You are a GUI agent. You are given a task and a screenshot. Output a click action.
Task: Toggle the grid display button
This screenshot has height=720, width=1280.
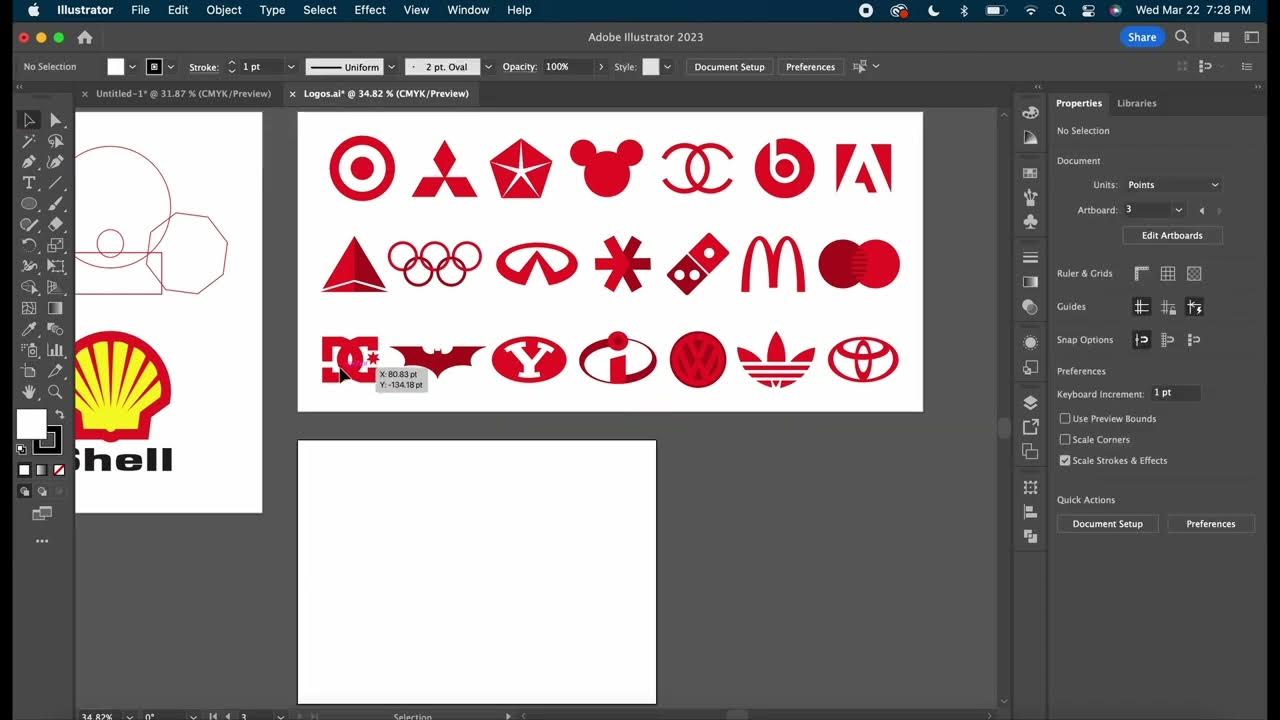tap(1168, 274)
